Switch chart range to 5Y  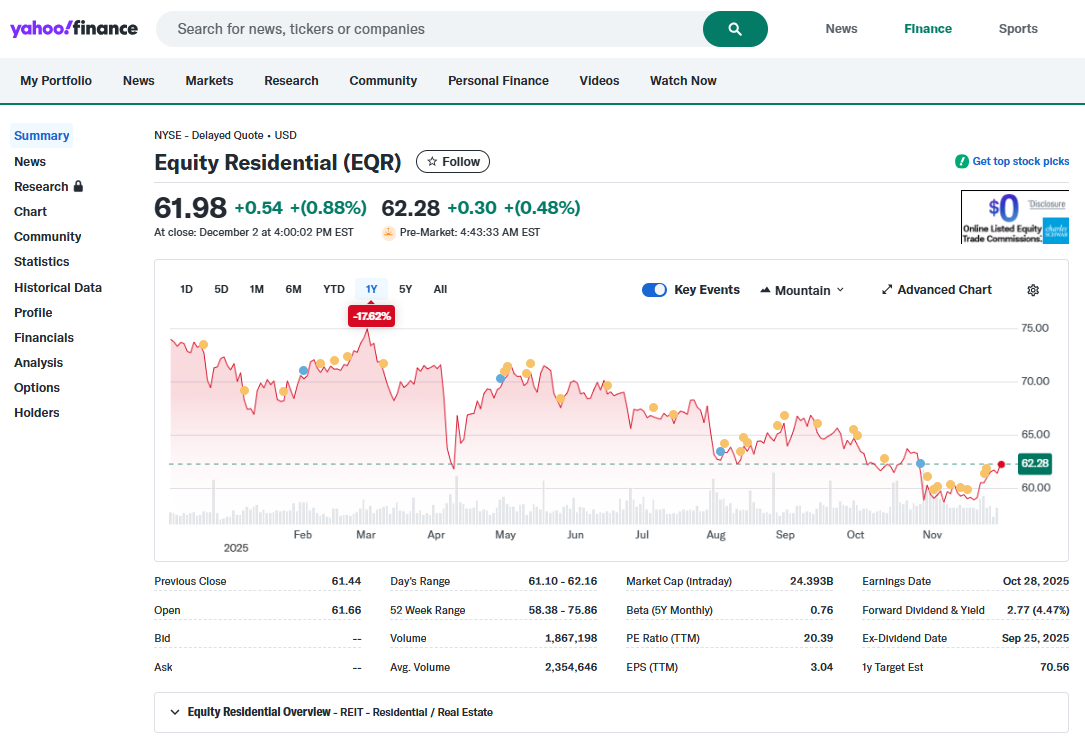click(x=405, y=289)
